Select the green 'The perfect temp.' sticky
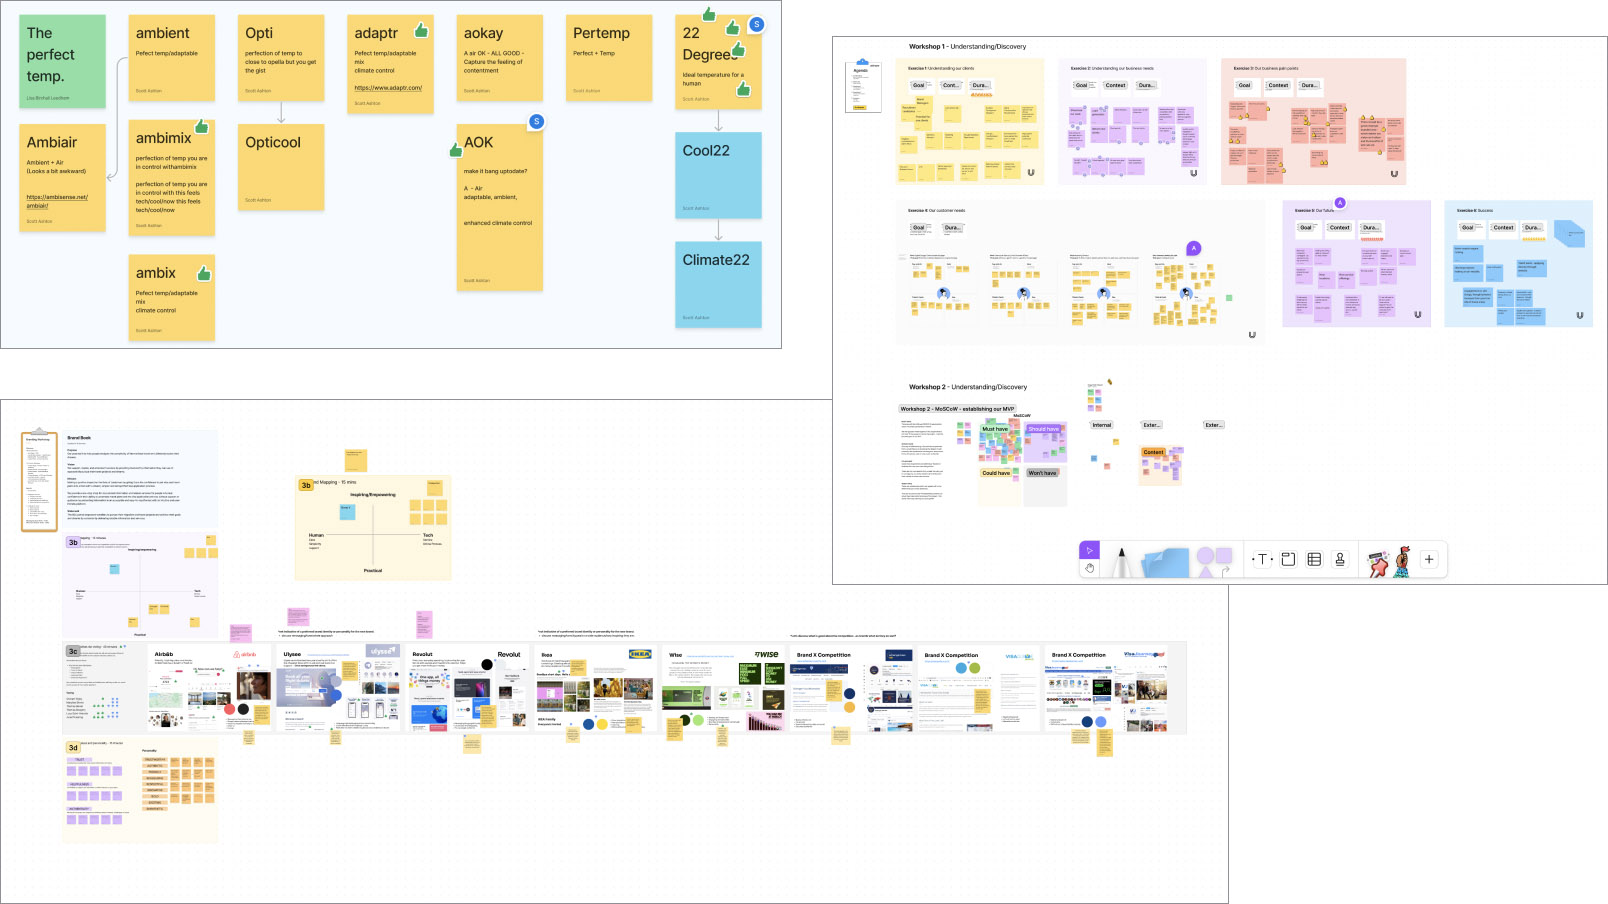Screen dimensions: 1608x904 [62, 61]
